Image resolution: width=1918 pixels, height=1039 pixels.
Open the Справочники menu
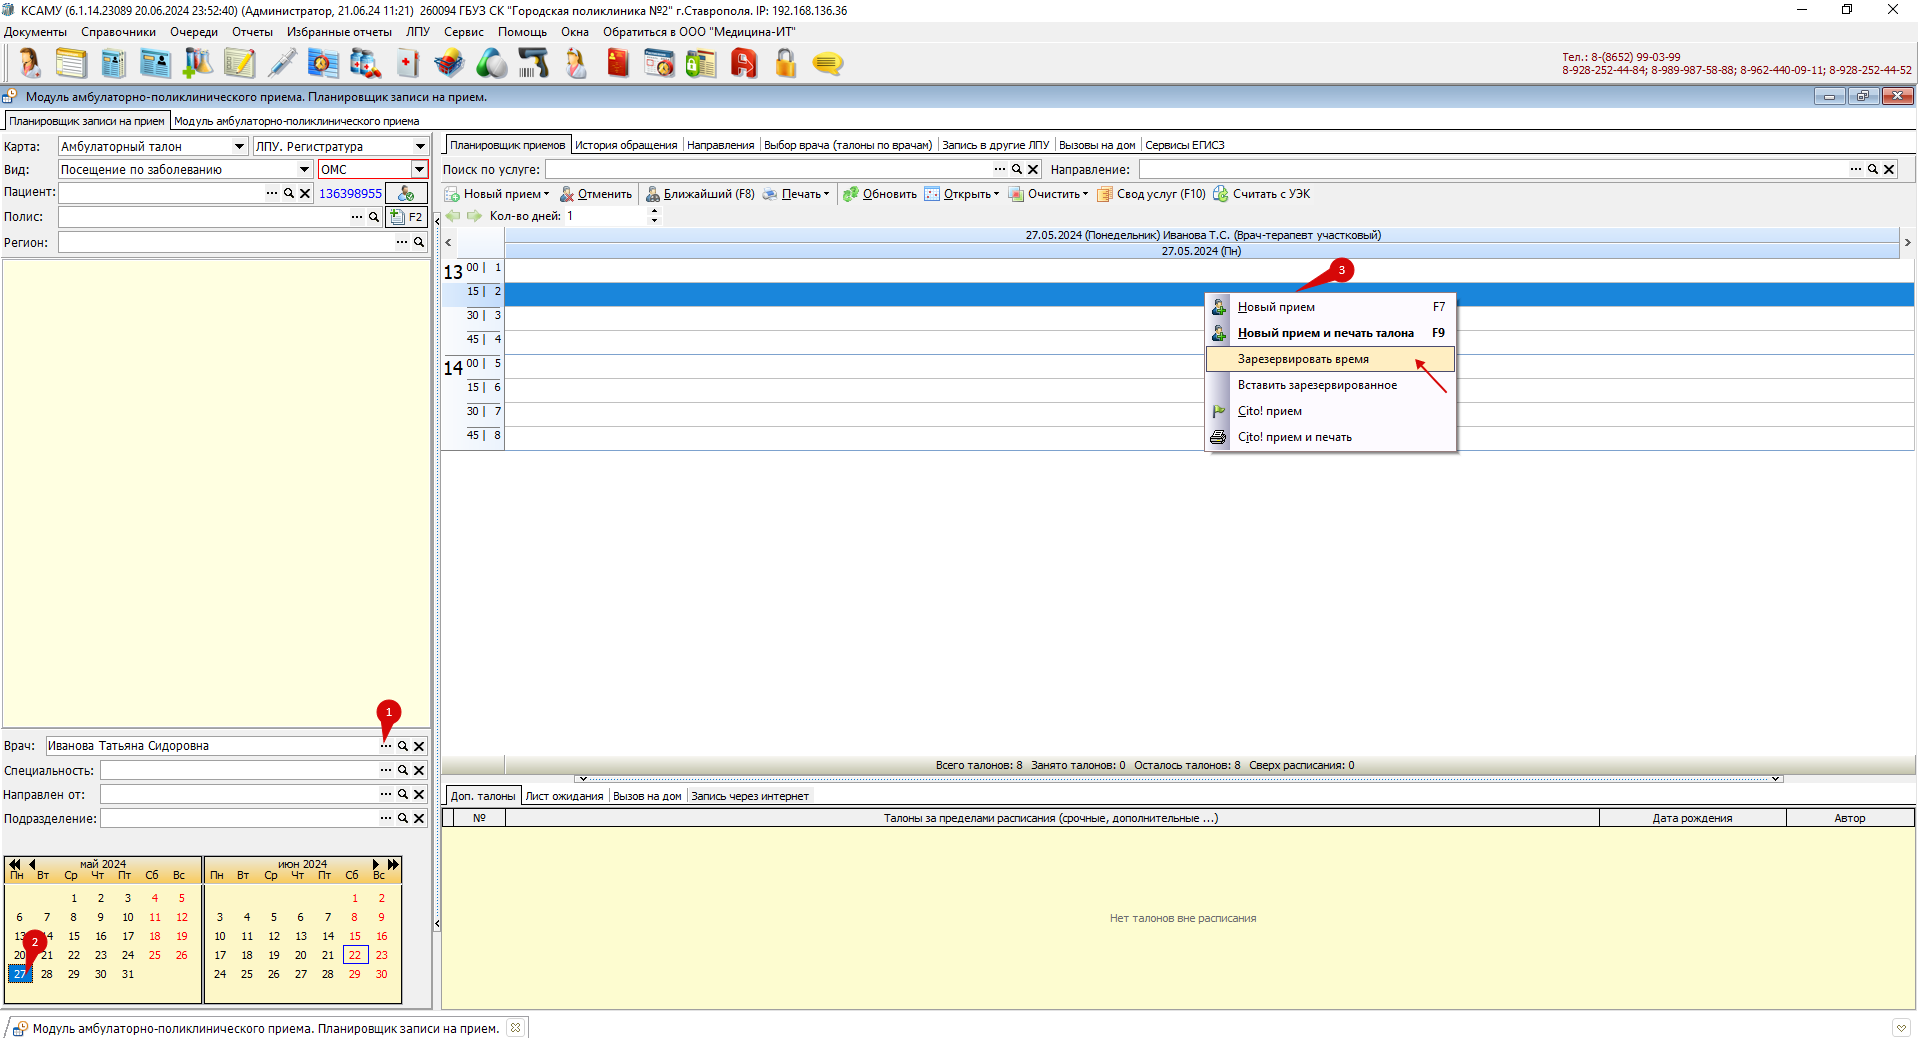pyautogui.click(x=118, y=32)
